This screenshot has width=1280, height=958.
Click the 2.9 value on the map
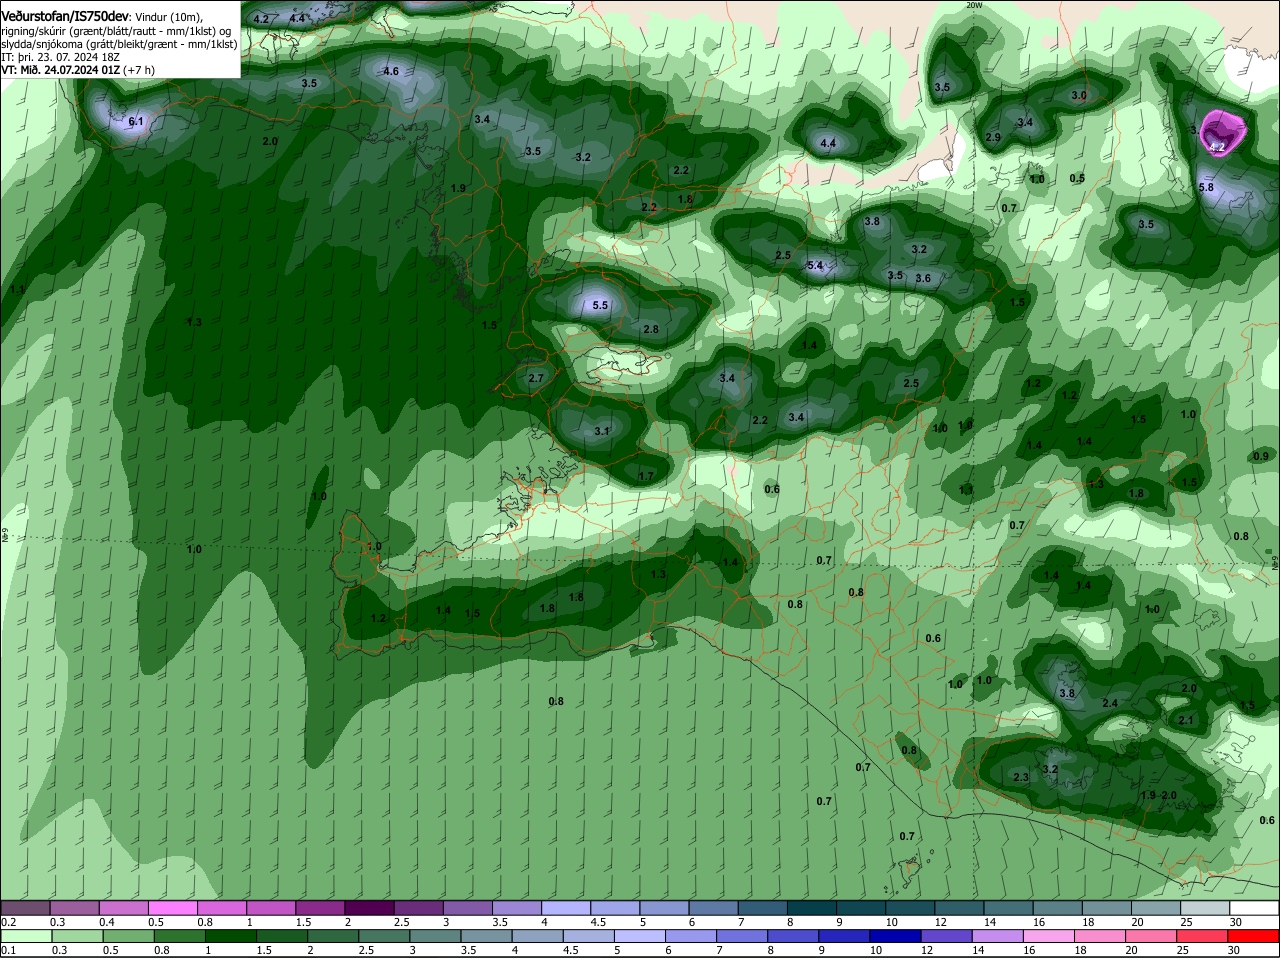click(x=993, y=137)
